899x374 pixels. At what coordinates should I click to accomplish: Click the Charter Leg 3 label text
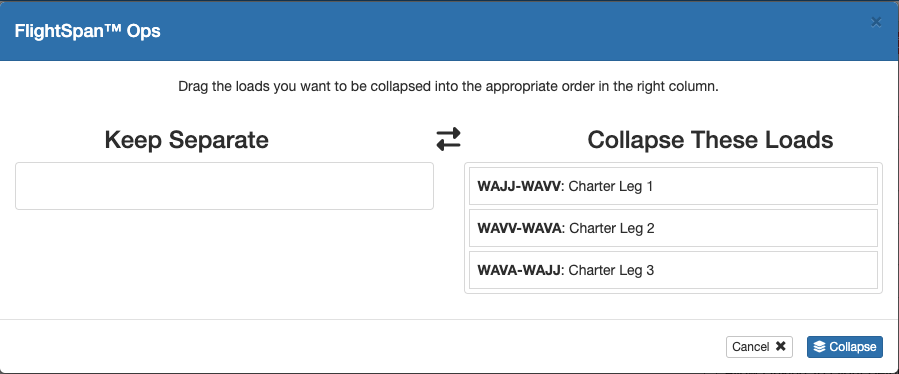tap(611, 270)
